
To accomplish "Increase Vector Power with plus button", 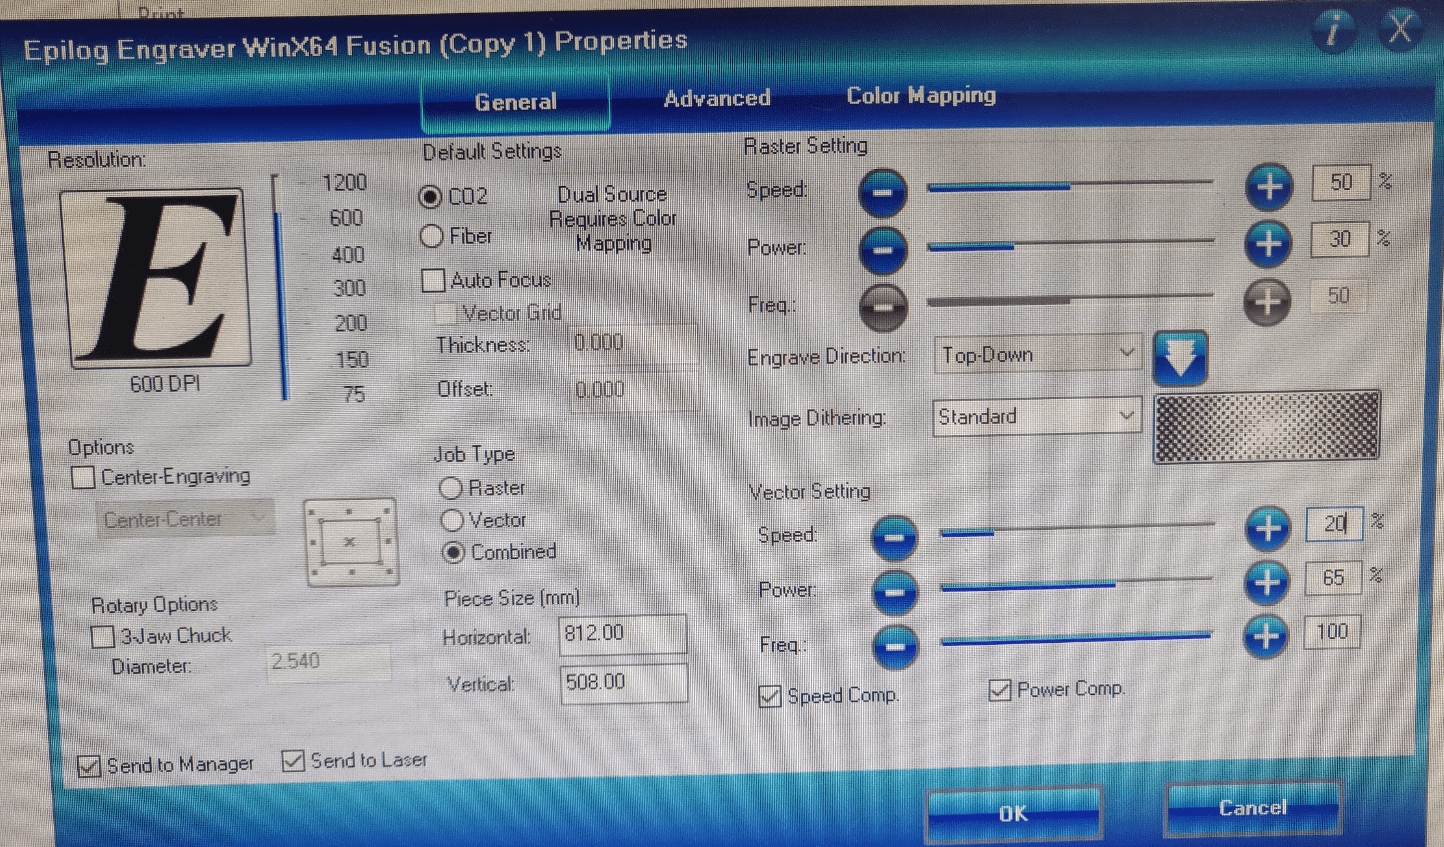I will tap(1267, 582).
